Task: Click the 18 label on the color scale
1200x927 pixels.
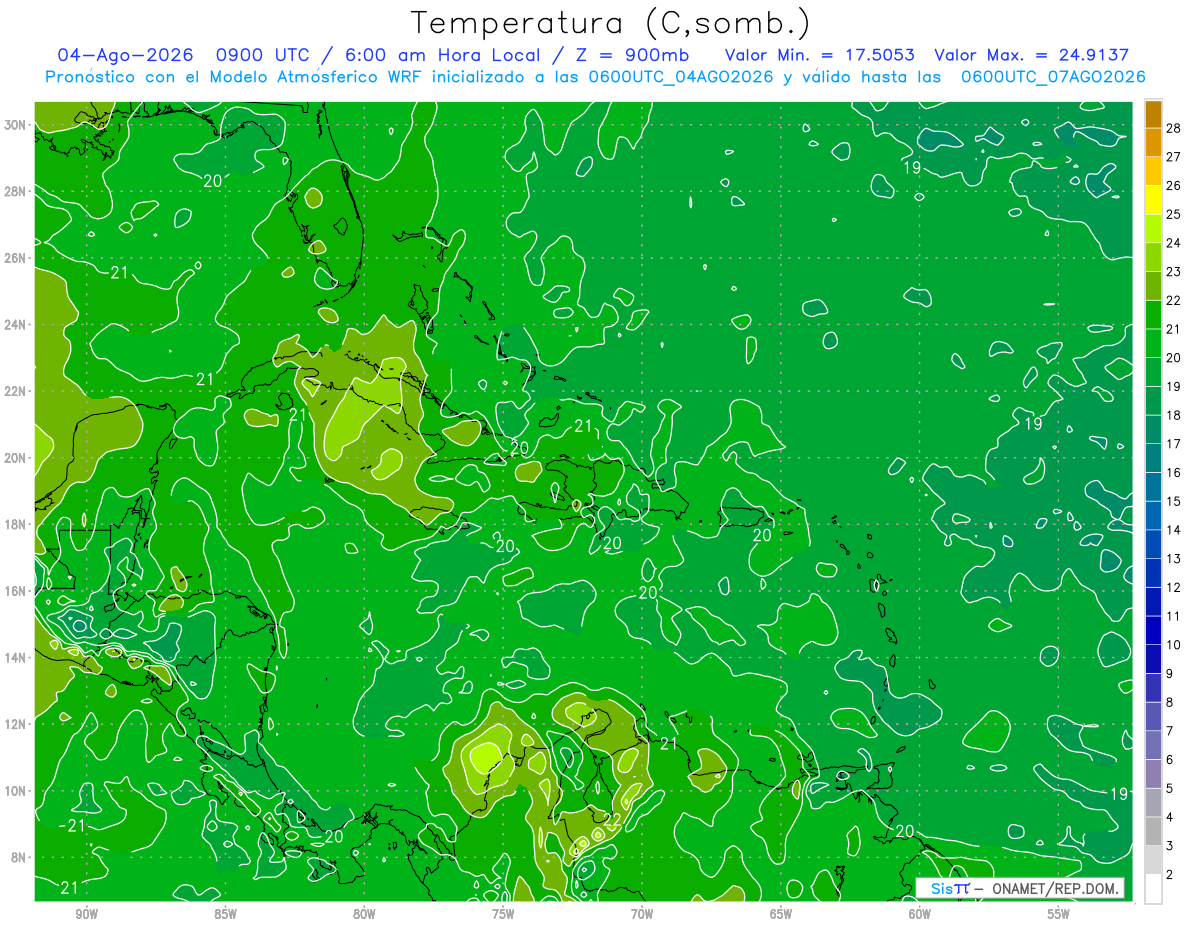Action: [1175, 415]
